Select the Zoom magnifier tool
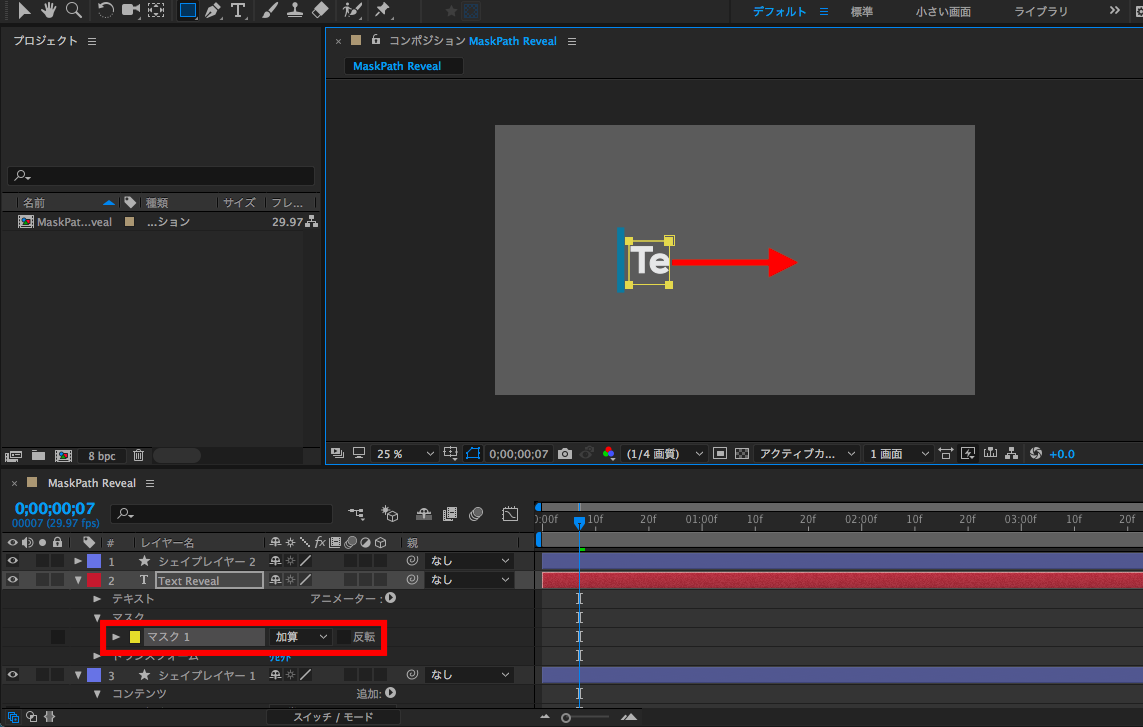The width and height of the screenshot is (1143, 727). click(74, 11)
